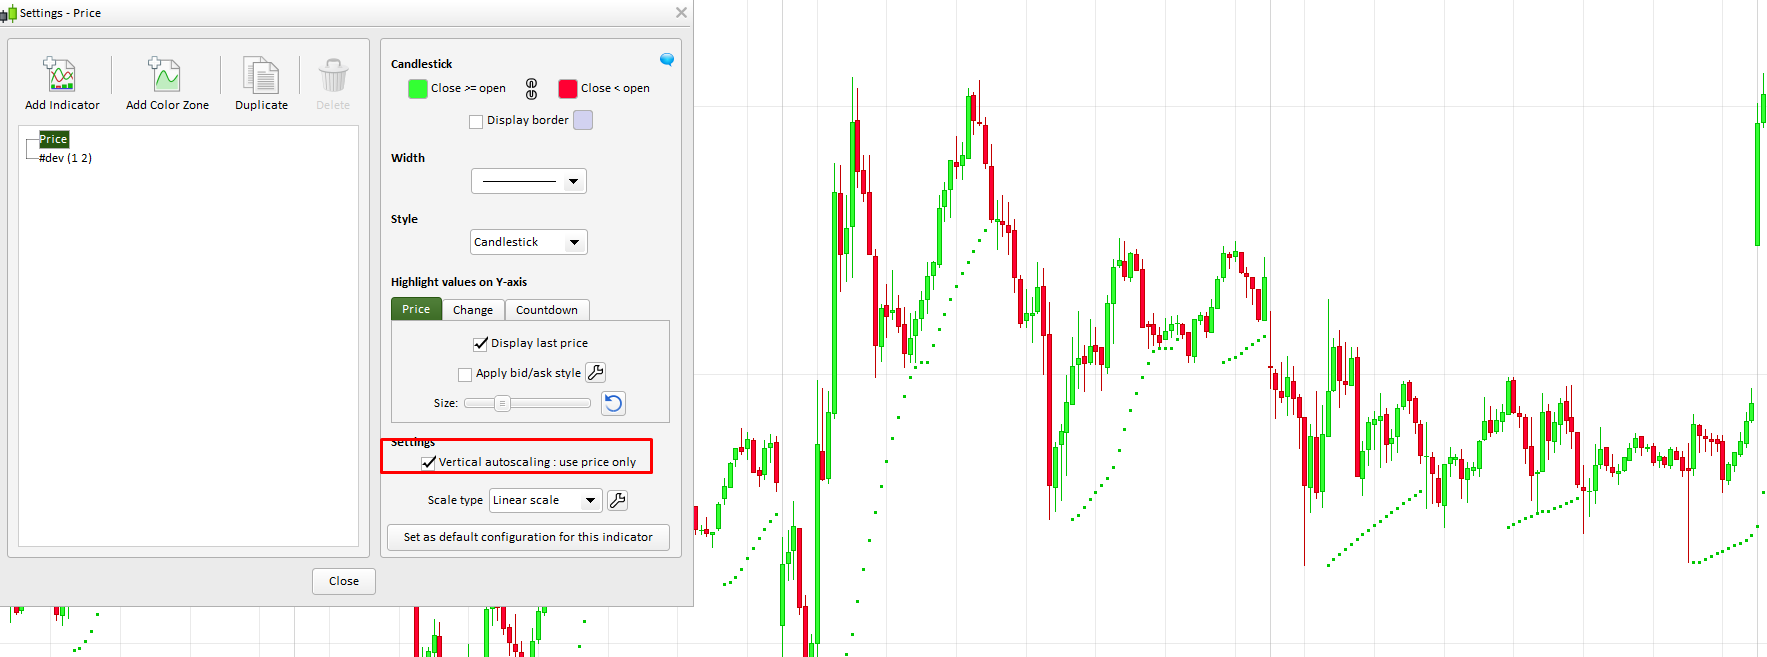Switch to the Countdown tab
The image size is (1767, 657).
click(x=547, y=310)
